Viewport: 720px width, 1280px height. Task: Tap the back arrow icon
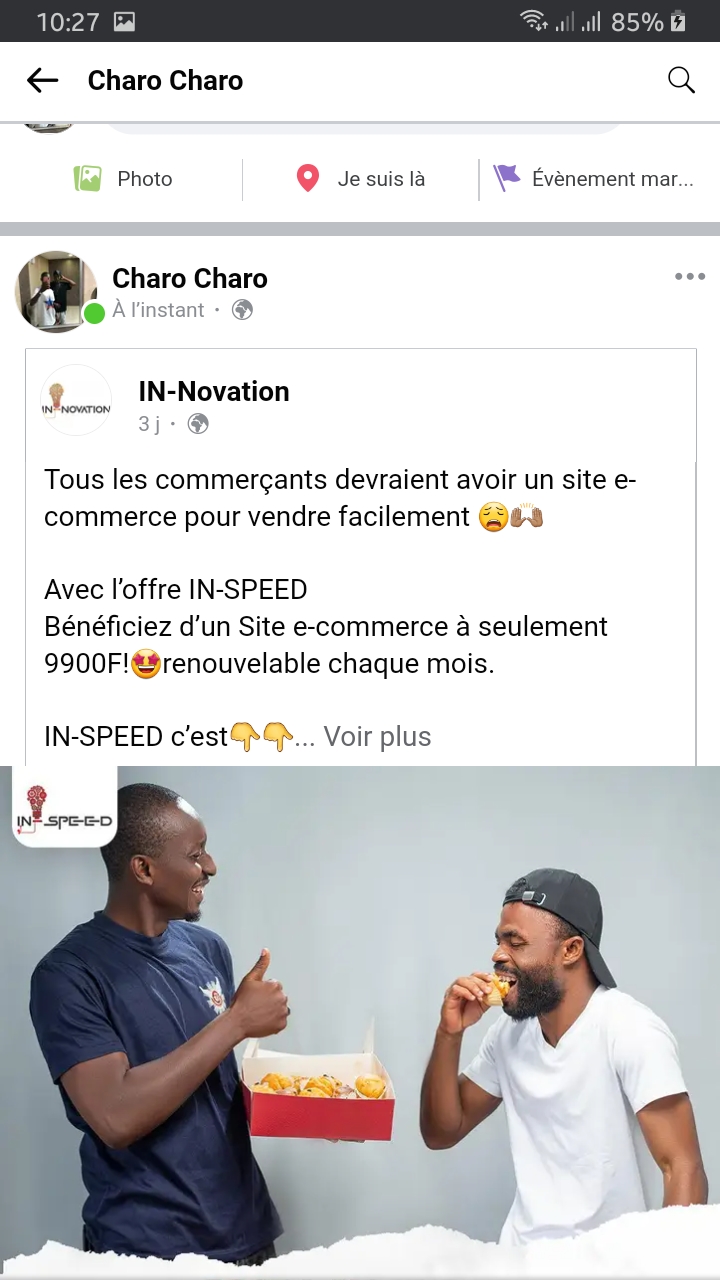[42, 81]
